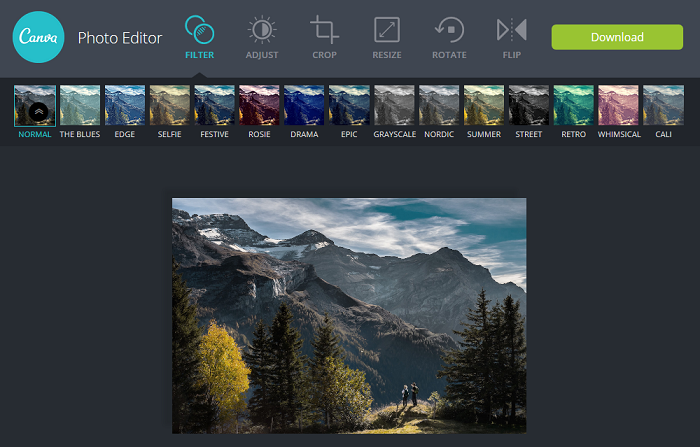The image size is (700, 447).
Task: Apply the Nordic filter thumbnail
Action: [439, 105]
